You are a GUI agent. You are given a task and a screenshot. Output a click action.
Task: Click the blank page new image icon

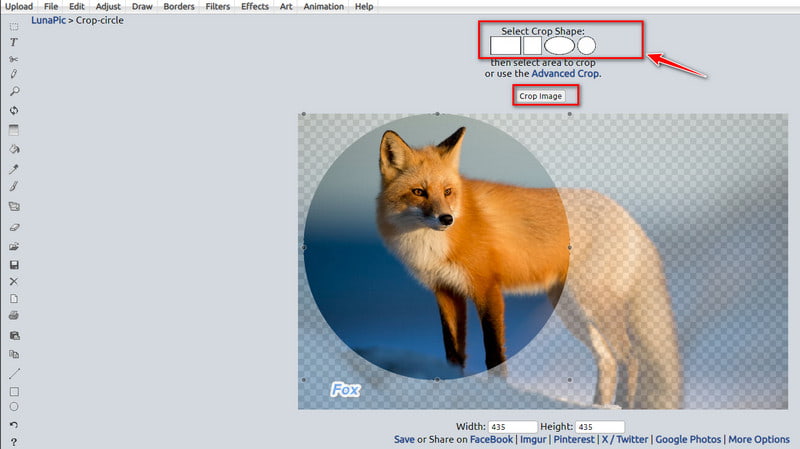(14, 298)
